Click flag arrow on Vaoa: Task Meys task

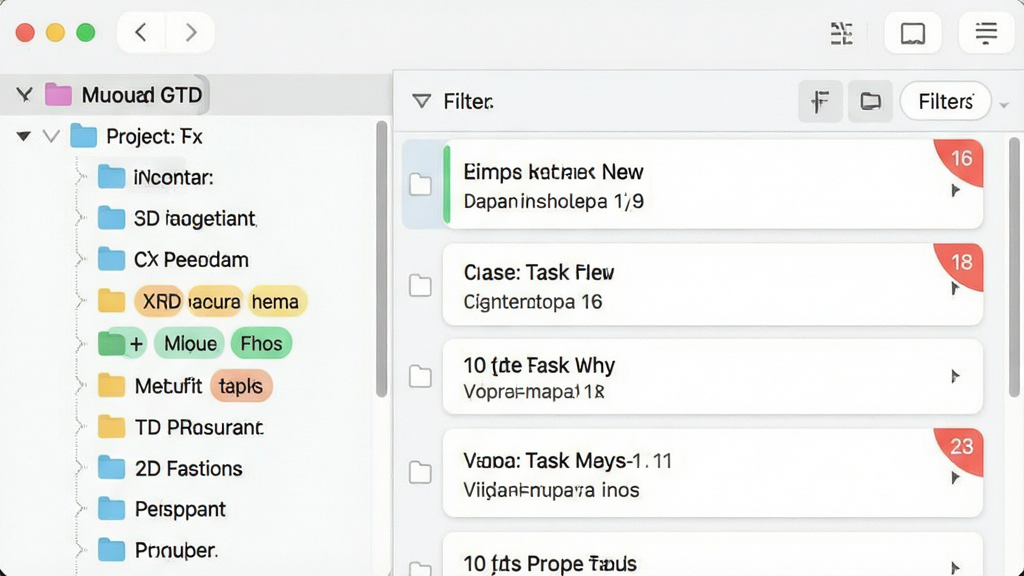coord(955,478)
